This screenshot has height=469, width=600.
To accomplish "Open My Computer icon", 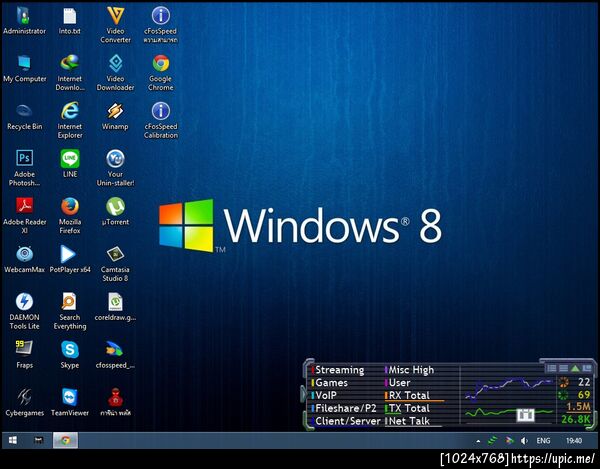I will point(24,69).
